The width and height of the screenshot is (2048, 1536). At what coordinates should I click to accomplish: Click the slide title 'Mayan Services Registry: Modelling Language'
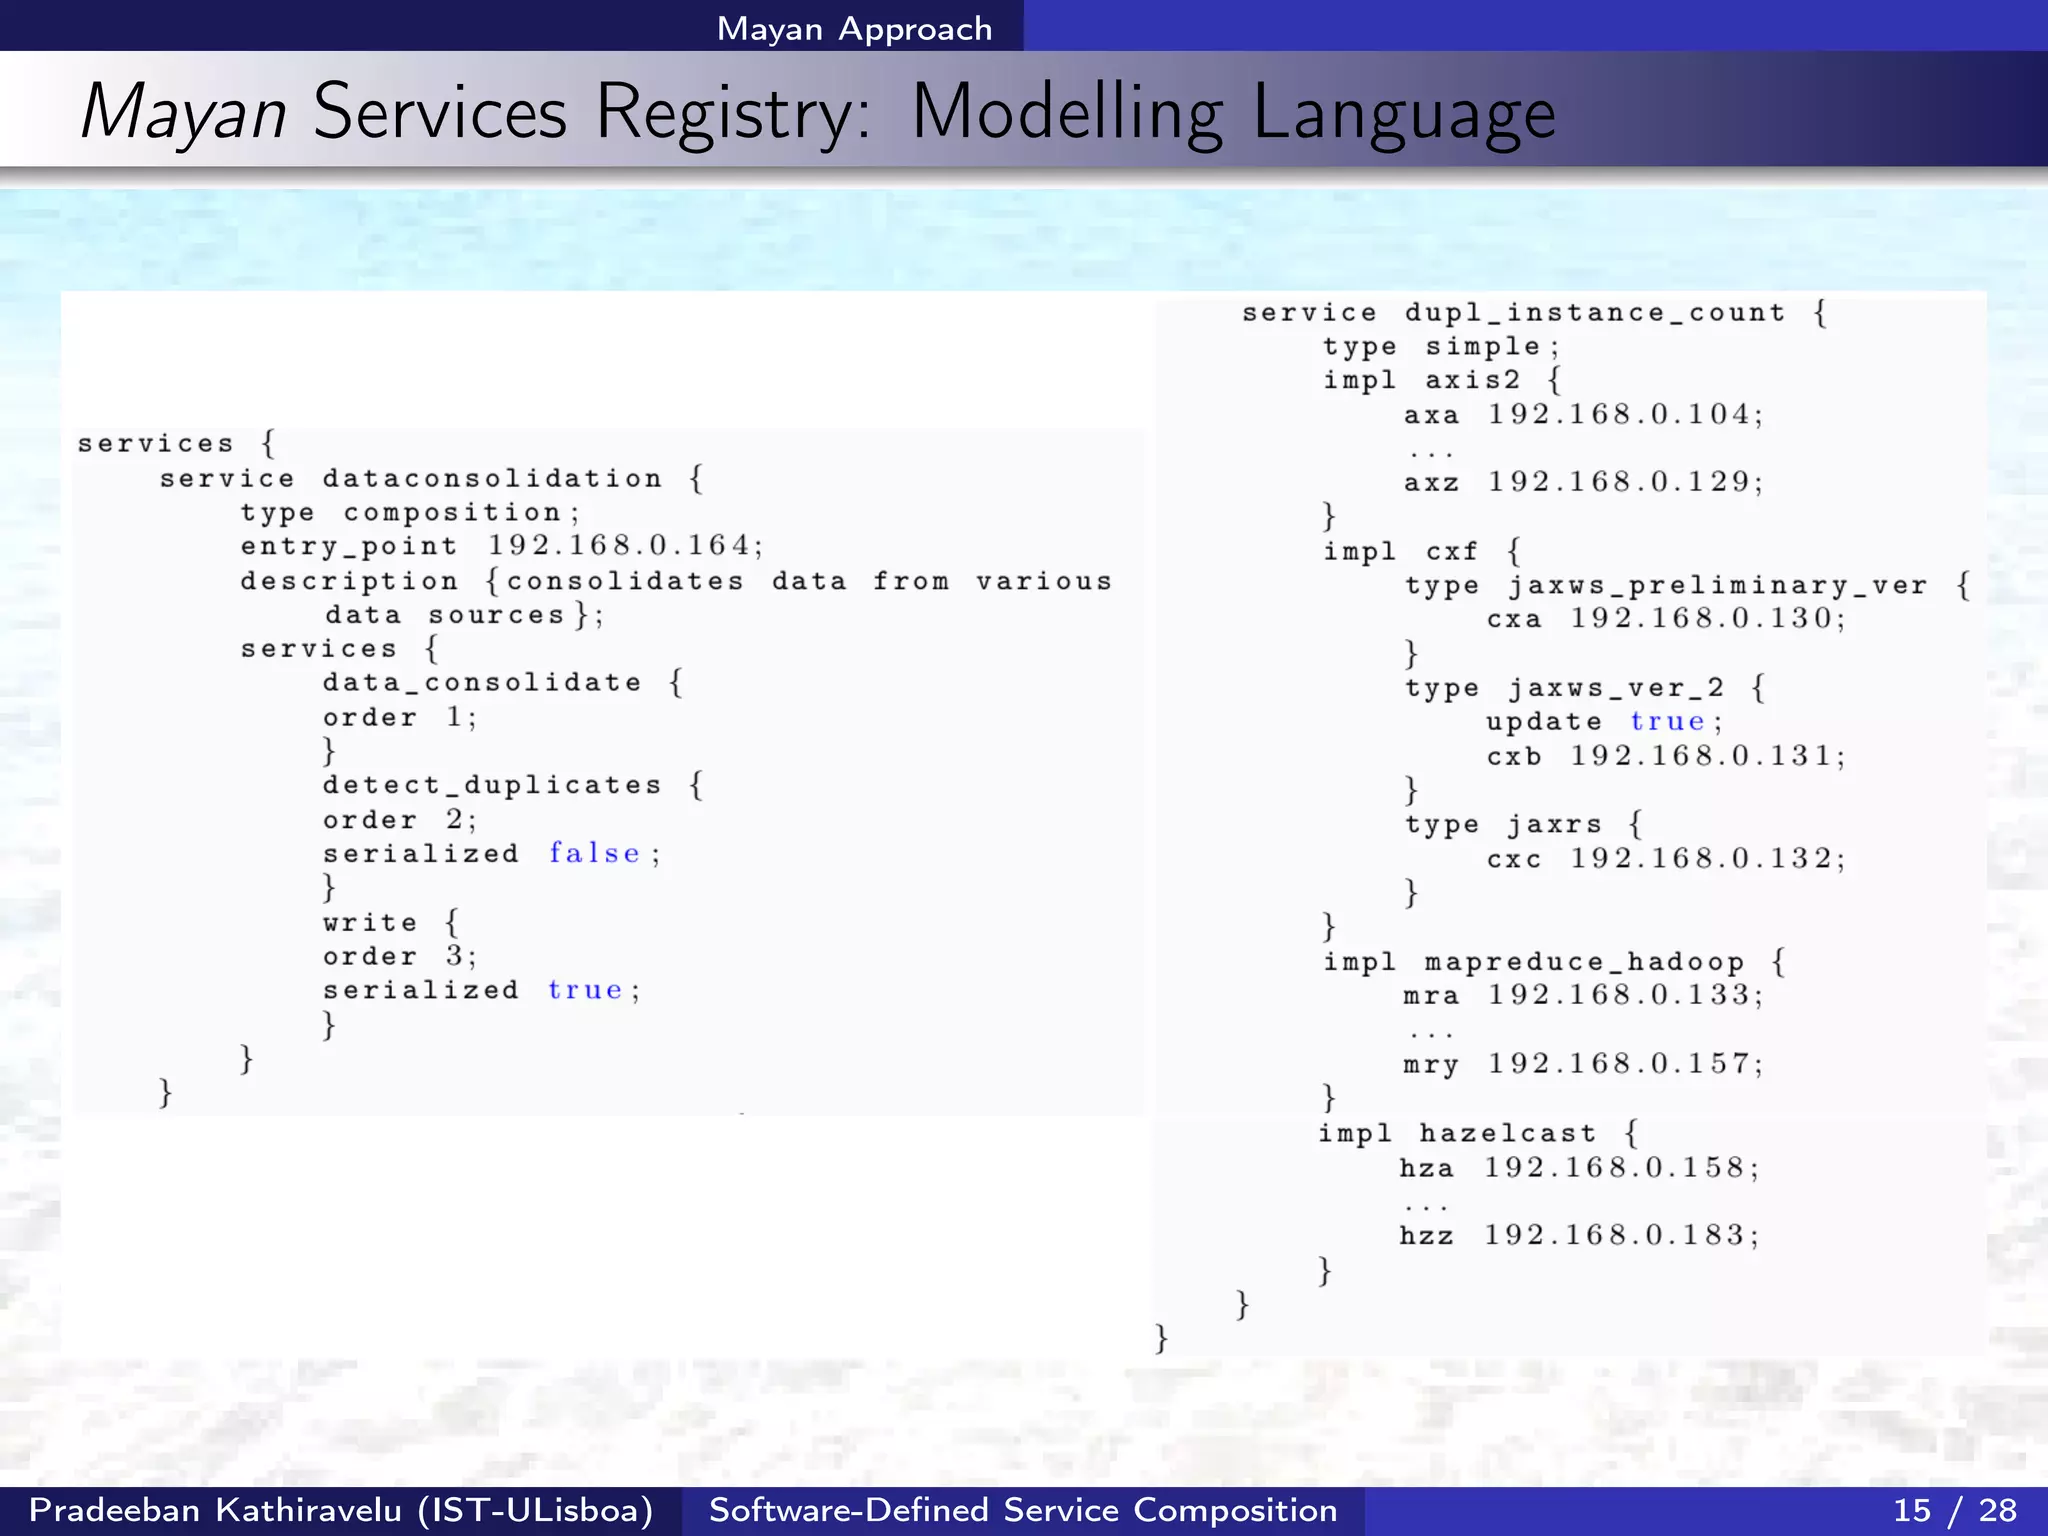pyautogui.click(x=818, y=113)
